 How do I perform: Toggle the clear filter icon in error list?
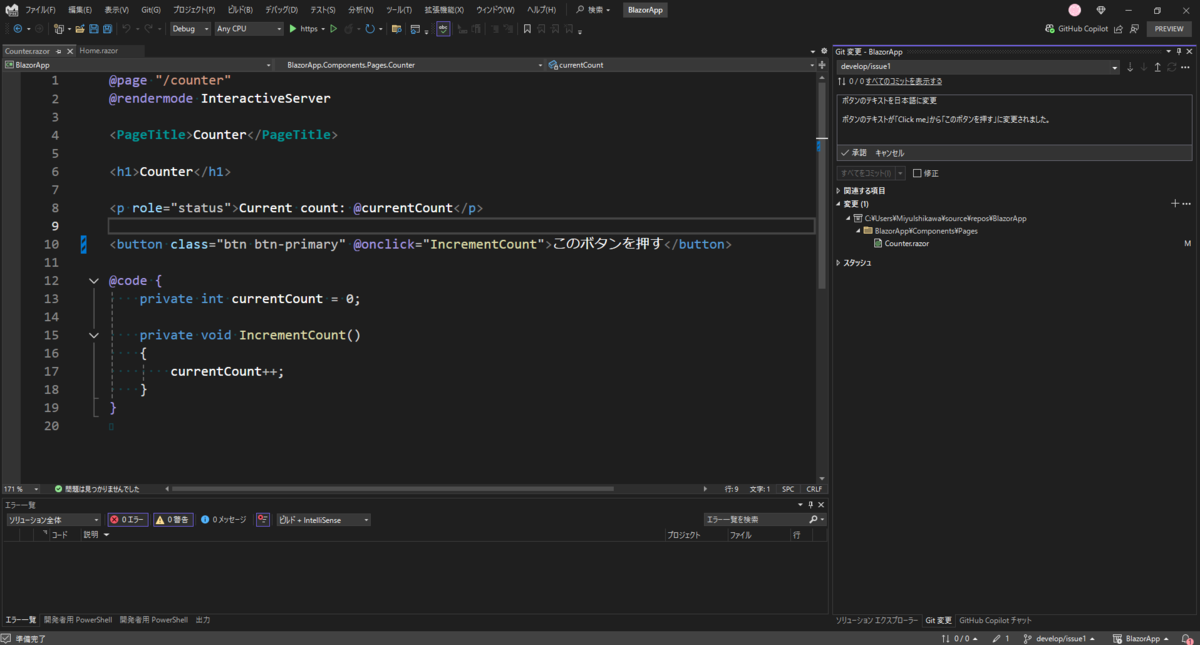[x=263, y=520]
